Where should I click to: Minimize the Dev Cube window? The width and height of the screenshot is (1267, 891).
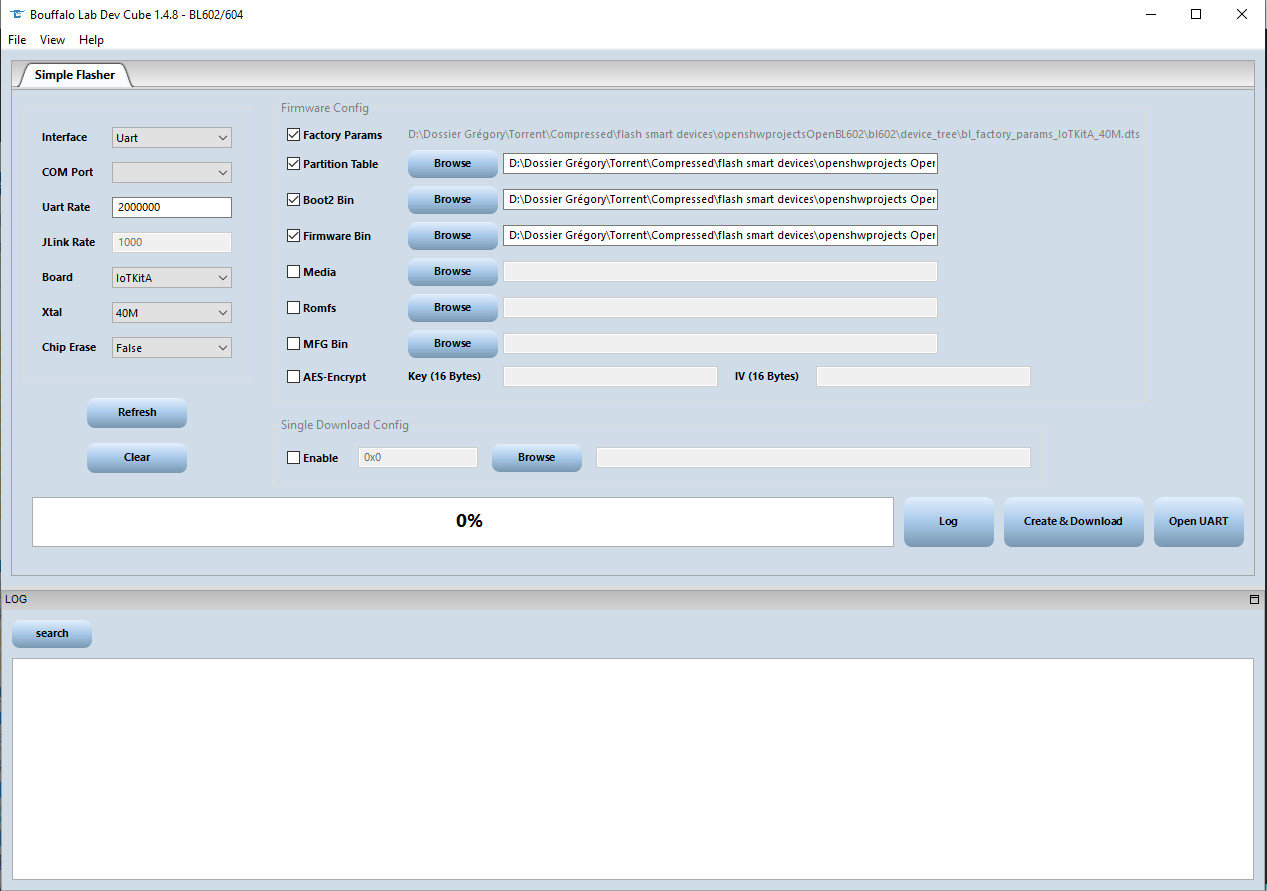coord(1150,15)
